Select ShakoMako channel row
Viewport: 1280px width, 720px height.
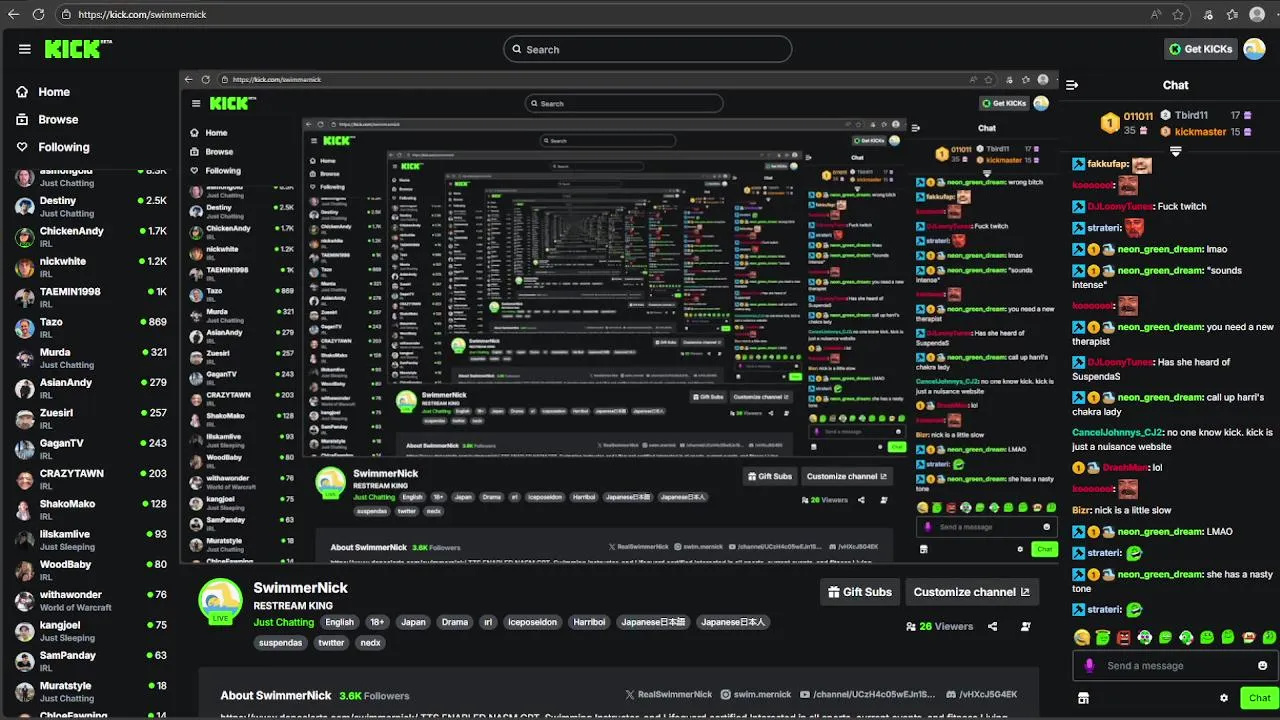90,509
